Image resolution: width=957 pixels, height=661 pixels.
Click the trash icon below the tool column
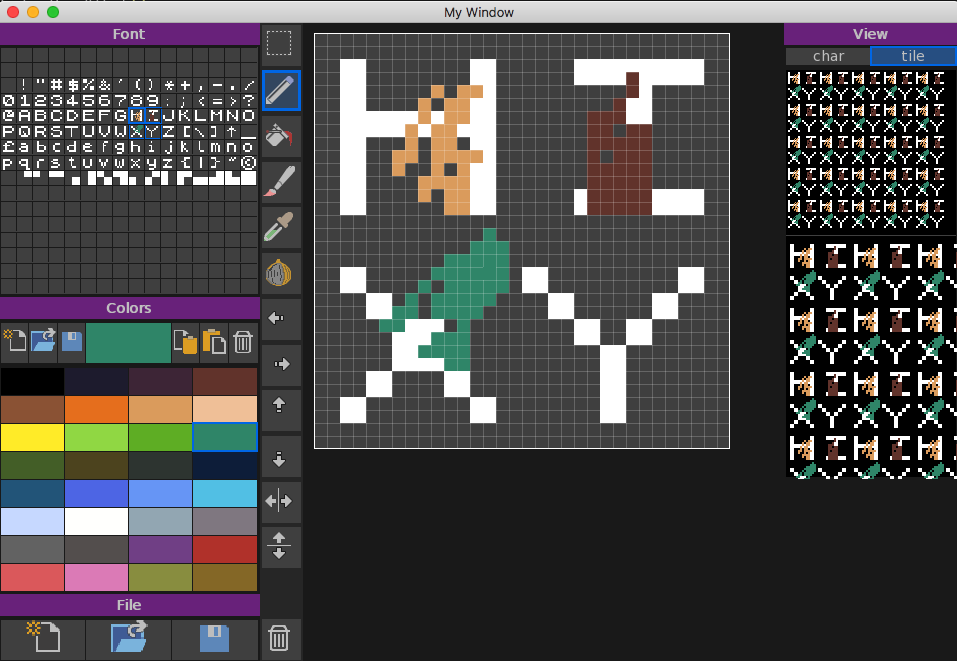(280, 638)
